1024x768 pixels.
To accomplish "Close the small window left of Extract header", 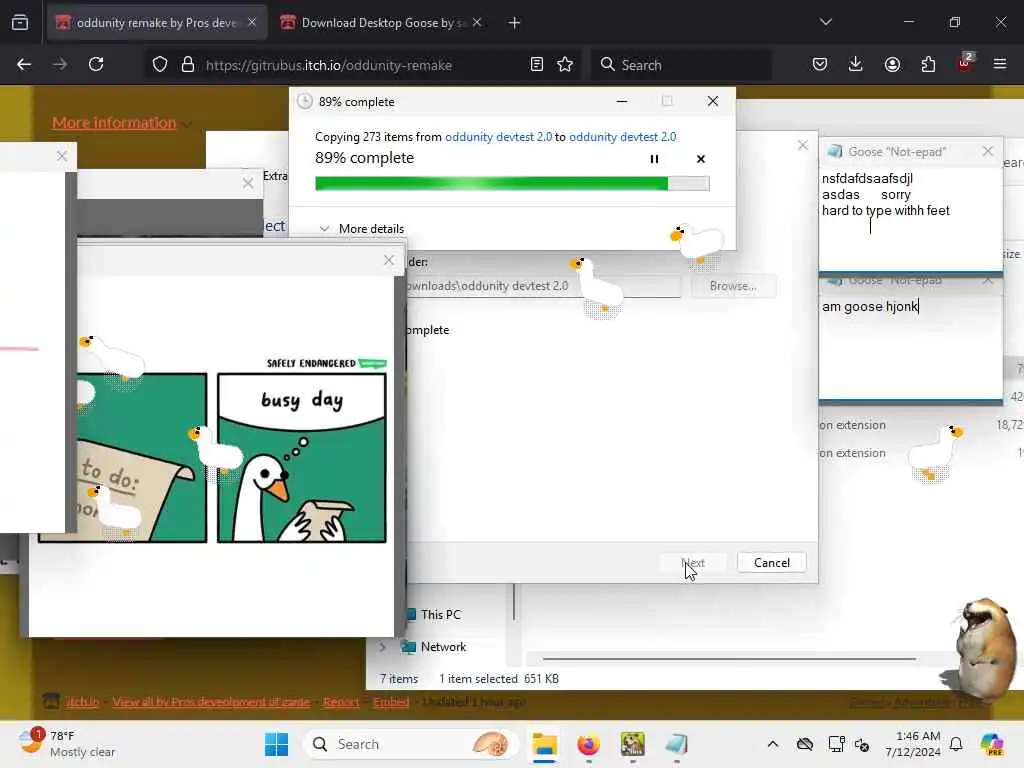I will tap(248, 184).
